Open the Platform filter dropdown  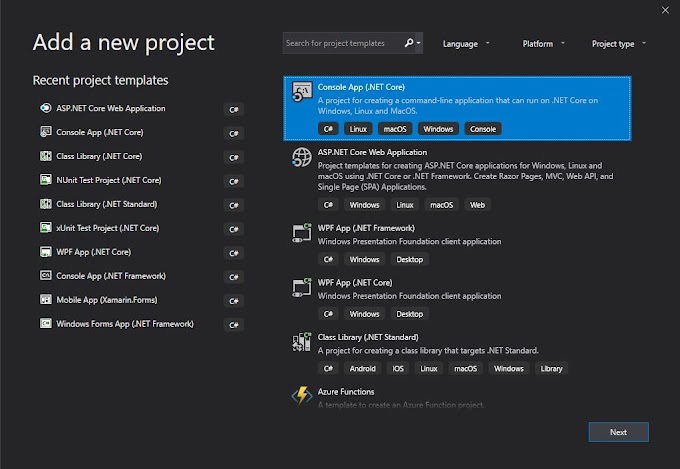(543, 44)
